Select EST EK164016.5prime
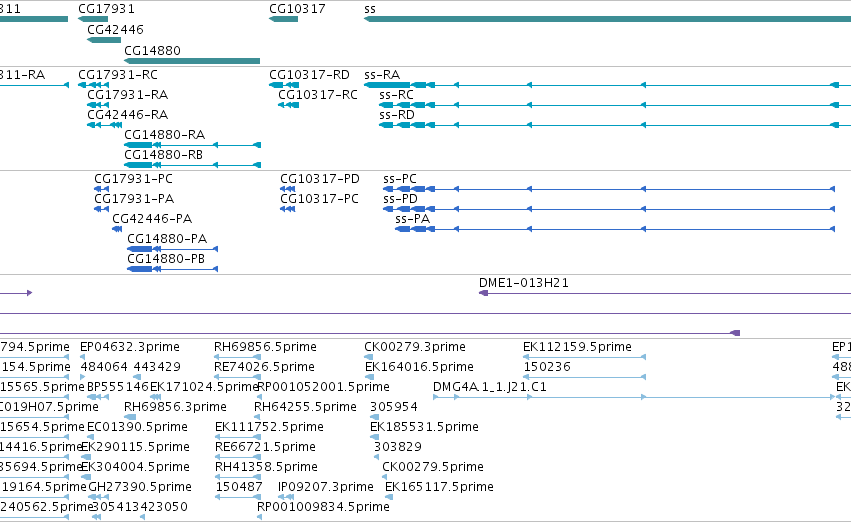 (x=420, y=367)
